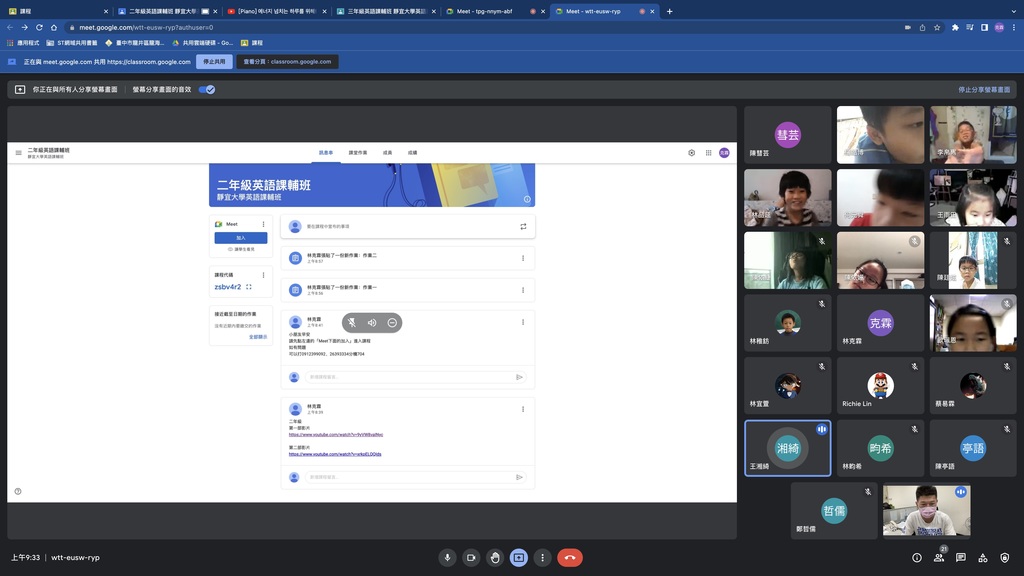Screen dimensions: 1024x576
Task: Click the overlay remove minus icon
Action: click(x=392, y=323)
